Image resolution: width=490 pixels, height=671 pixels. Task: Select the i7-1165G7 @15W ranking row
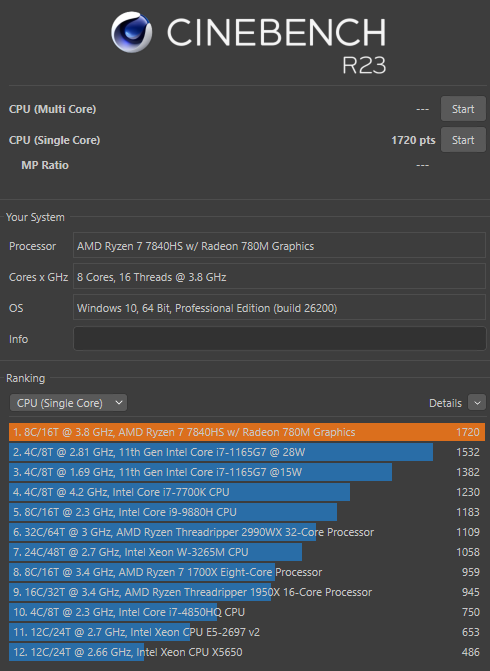click(247, 472)
